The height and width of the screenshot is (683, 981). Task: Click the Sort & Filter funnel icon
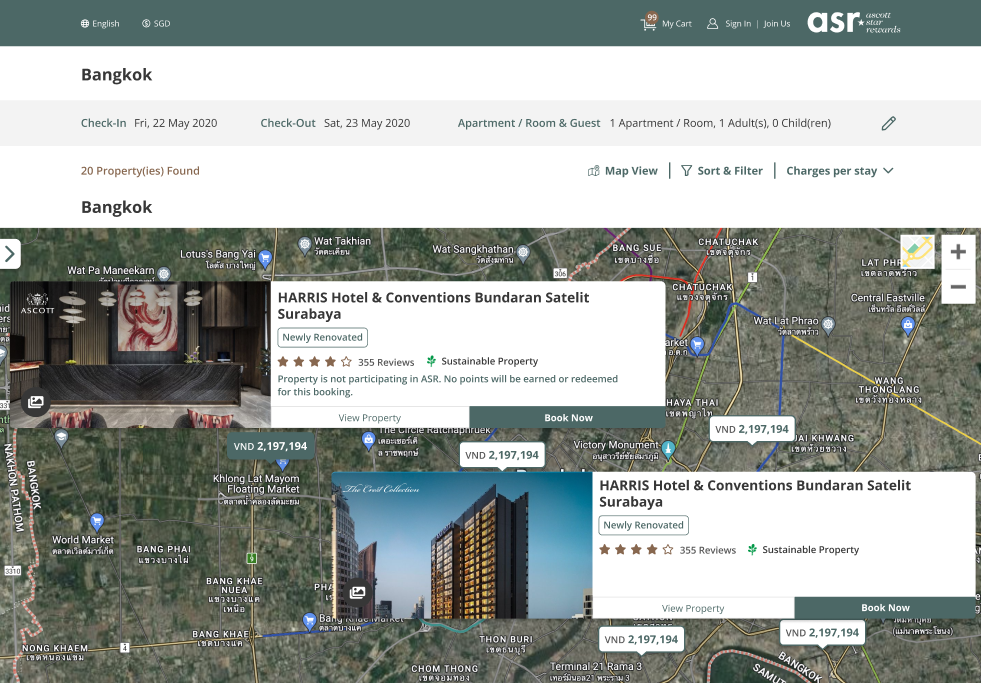pyautogui.click(x=686, y=171)
